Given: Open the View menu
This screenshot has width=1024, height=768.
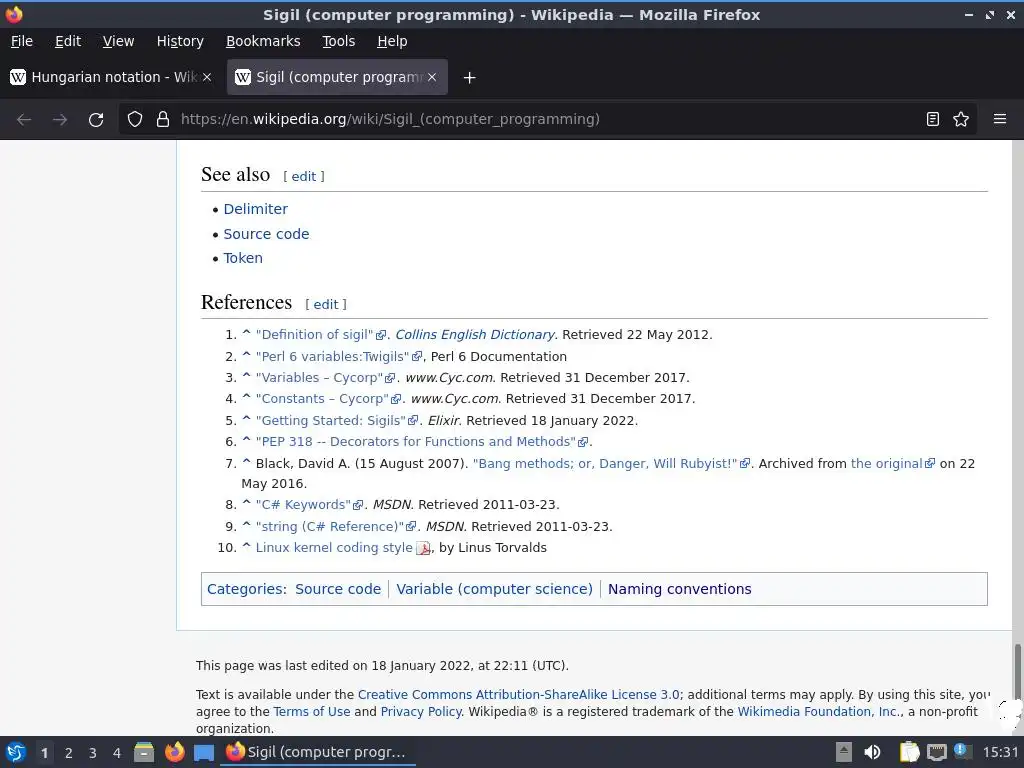Looking at the screenshot, I should pyautogui.click(x=118, y=41).
